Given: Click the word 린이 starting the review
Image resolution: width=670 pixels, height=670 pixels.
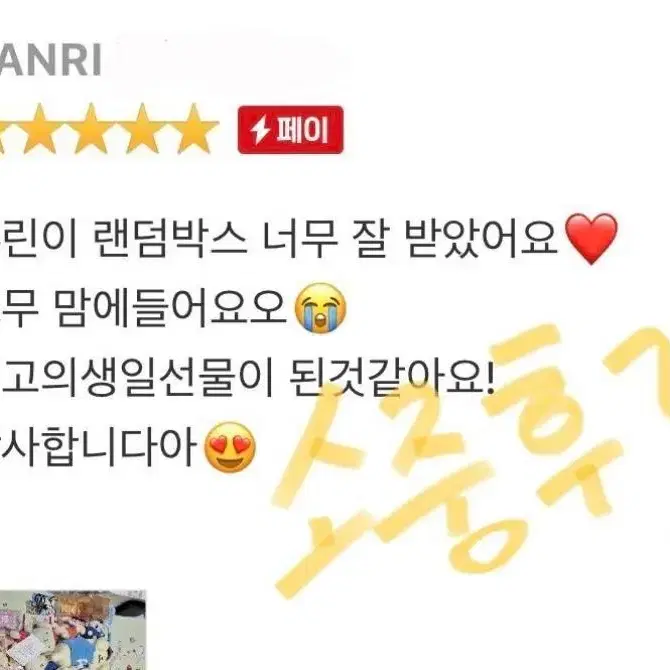Looking at the screenshot, I should coord(38,238).
